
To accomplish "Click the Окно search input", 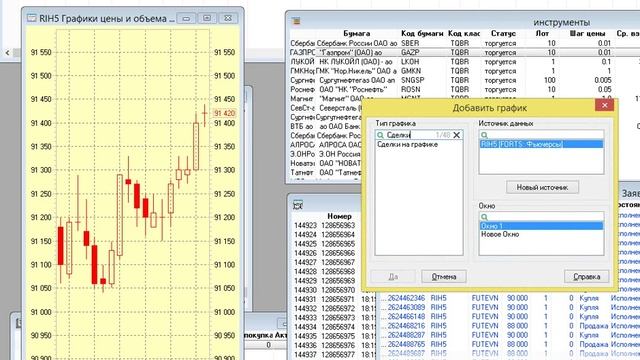I will pyautogui.click(x=541, y=217).
